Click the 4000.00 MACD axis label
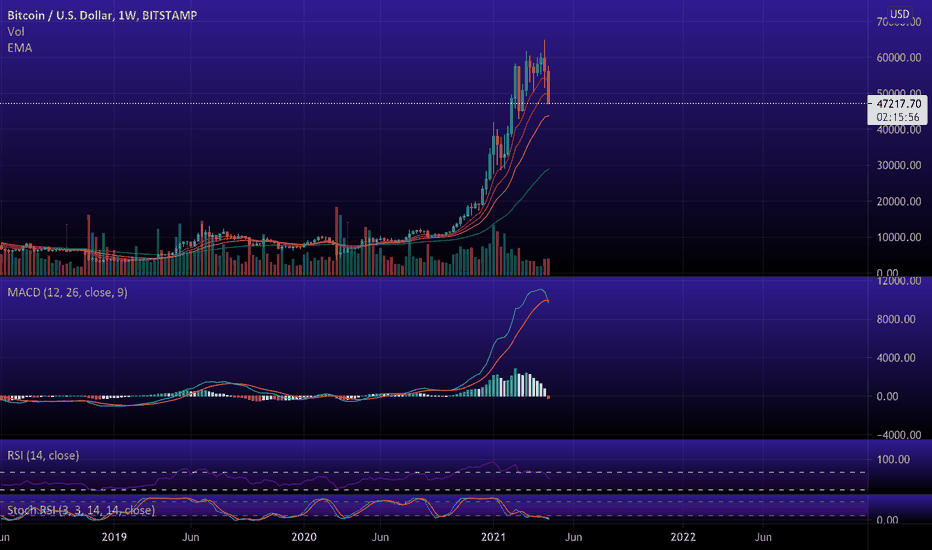Viewport: 932px width, 550px height. (896, 358)
